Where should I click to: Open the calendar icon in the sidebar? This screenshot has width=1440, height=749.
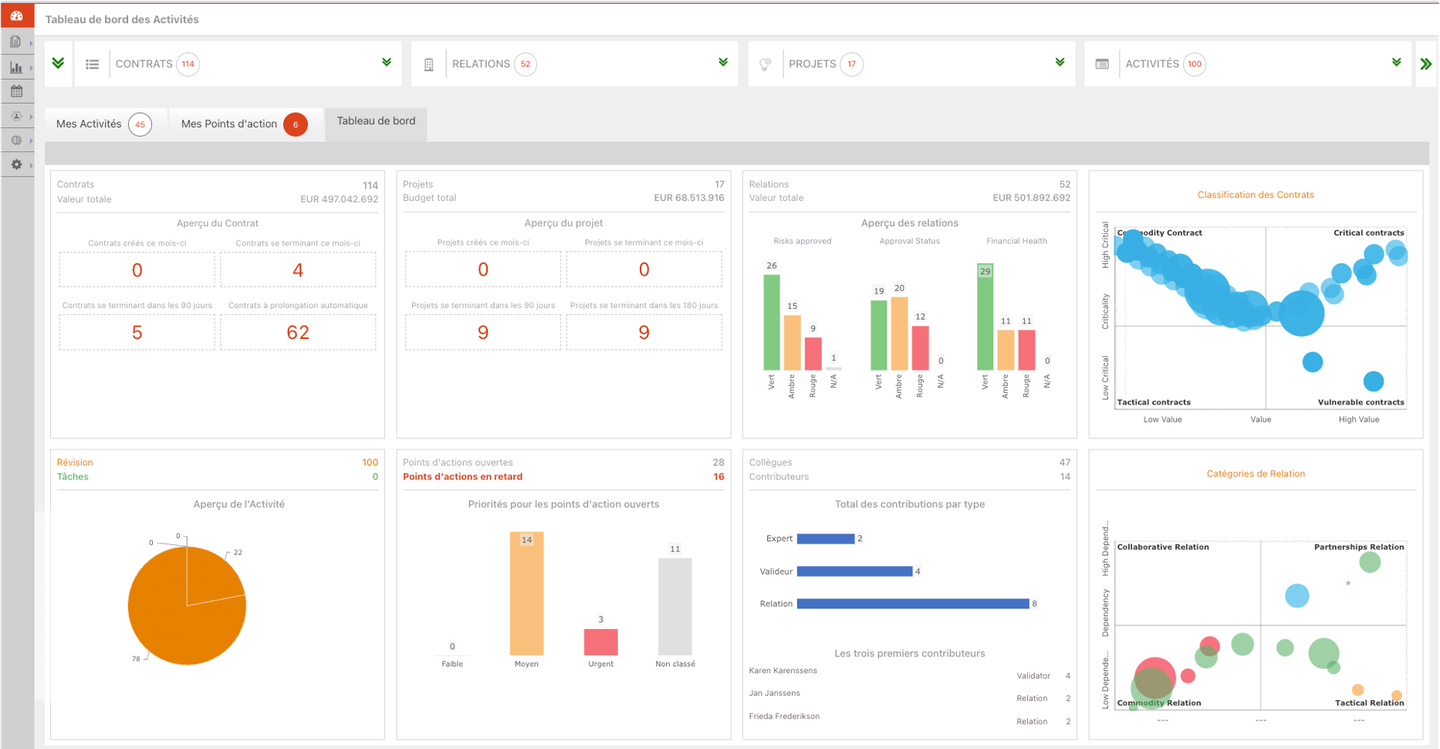pos(16,92)
